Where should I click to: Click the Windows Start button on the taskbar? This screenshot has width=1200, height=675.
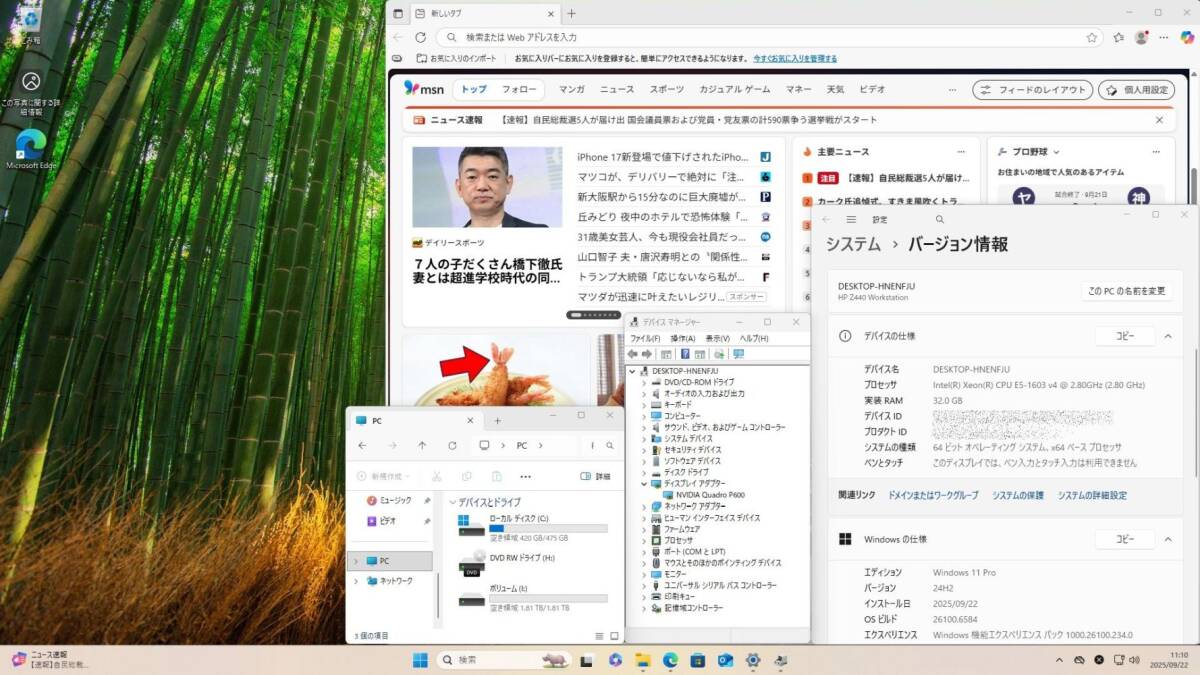coord(420,660)
